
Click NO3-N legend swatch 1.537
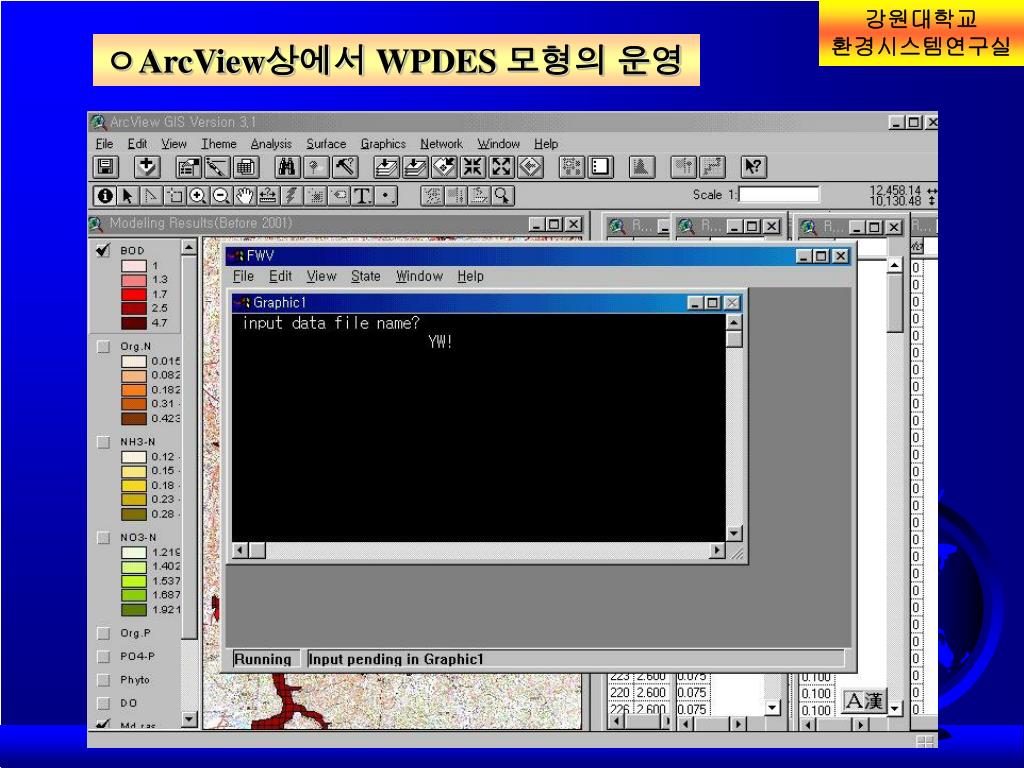[134, 581]
